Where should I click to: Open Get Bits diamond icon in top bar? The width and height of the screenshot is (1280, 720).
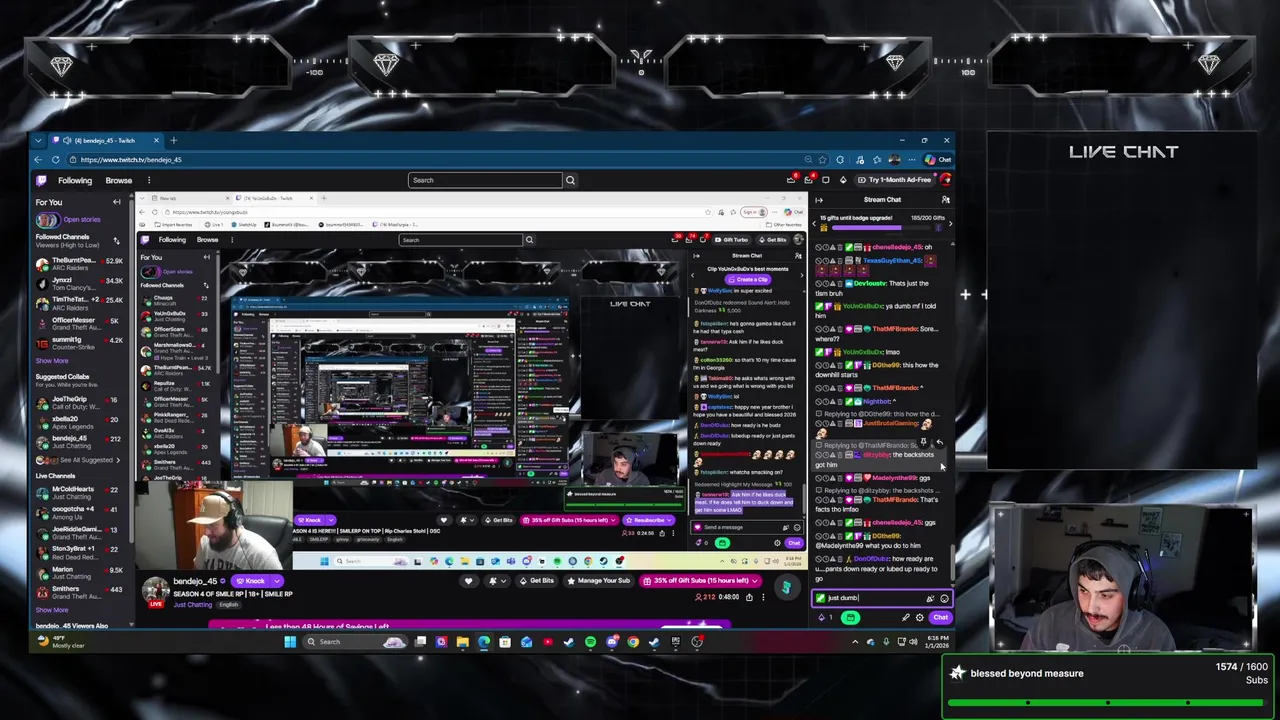[843, 180]
